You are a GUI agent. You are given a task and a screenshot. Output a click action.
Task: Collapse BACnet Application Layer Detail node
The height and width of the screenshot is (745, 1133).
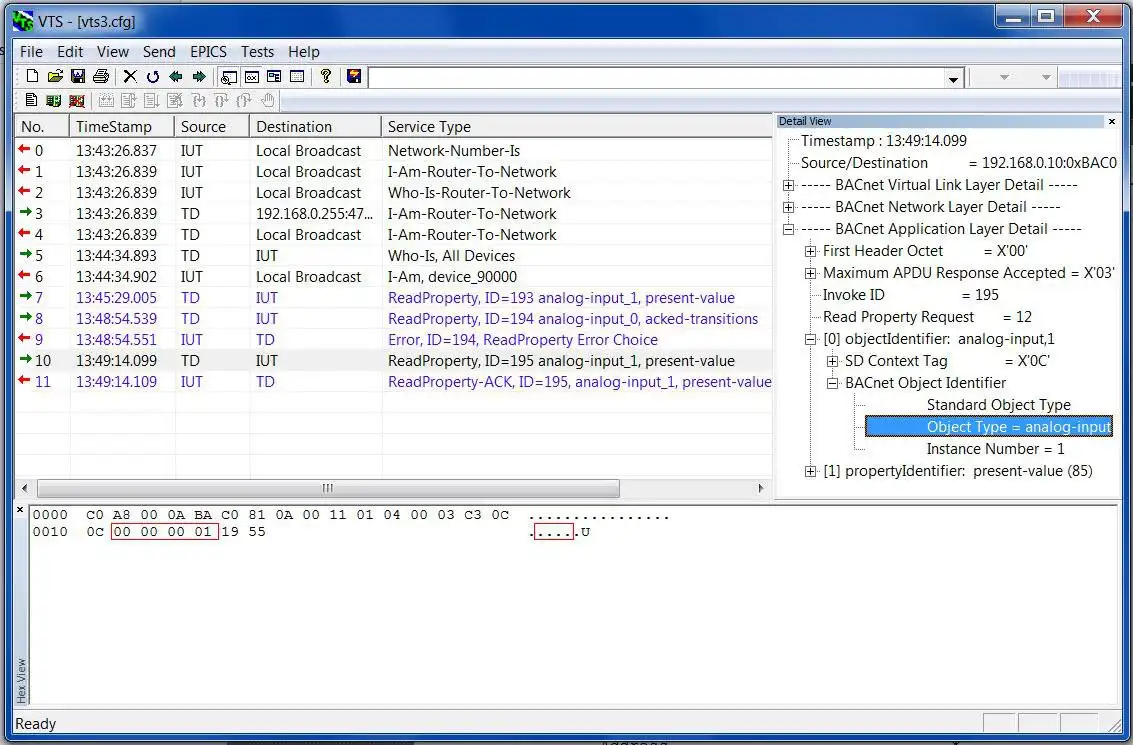pos(788,229)
